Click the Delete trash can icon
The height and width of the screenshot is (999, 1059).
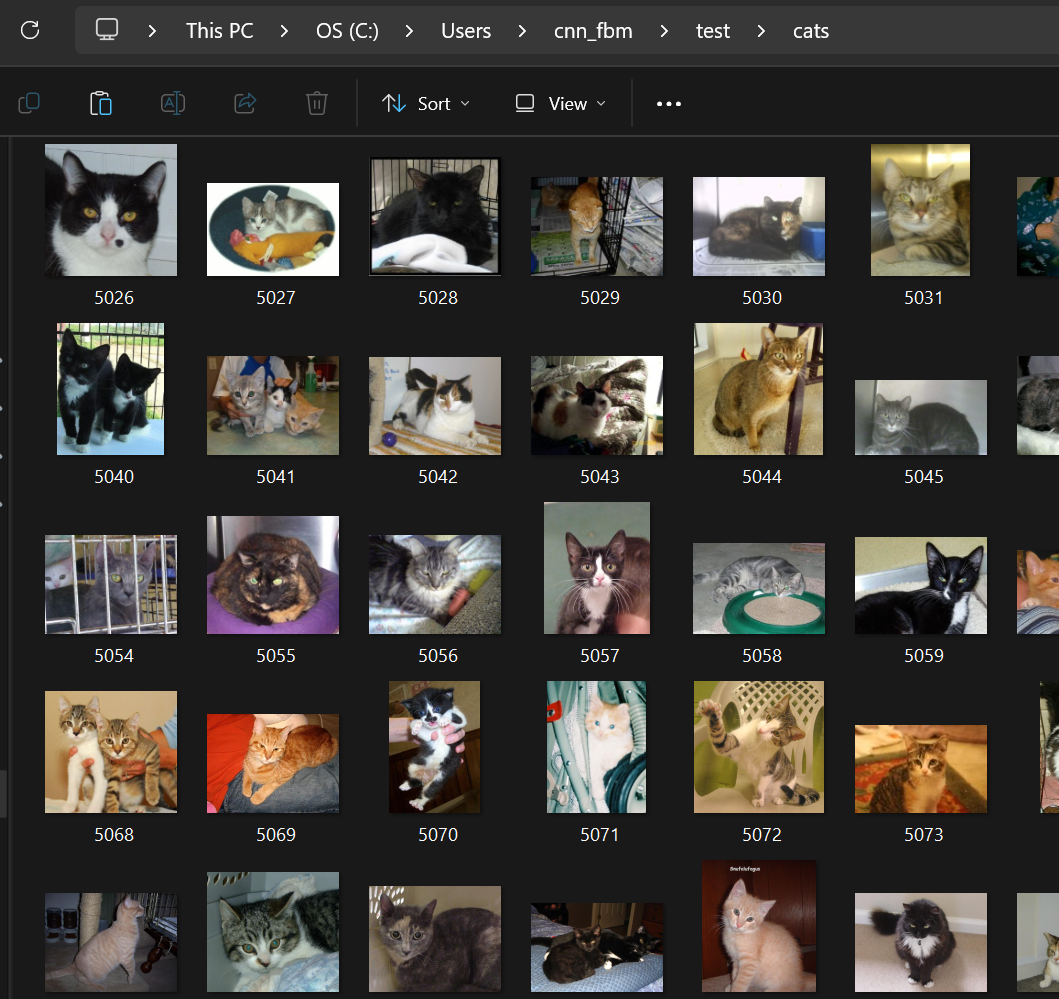317,103
